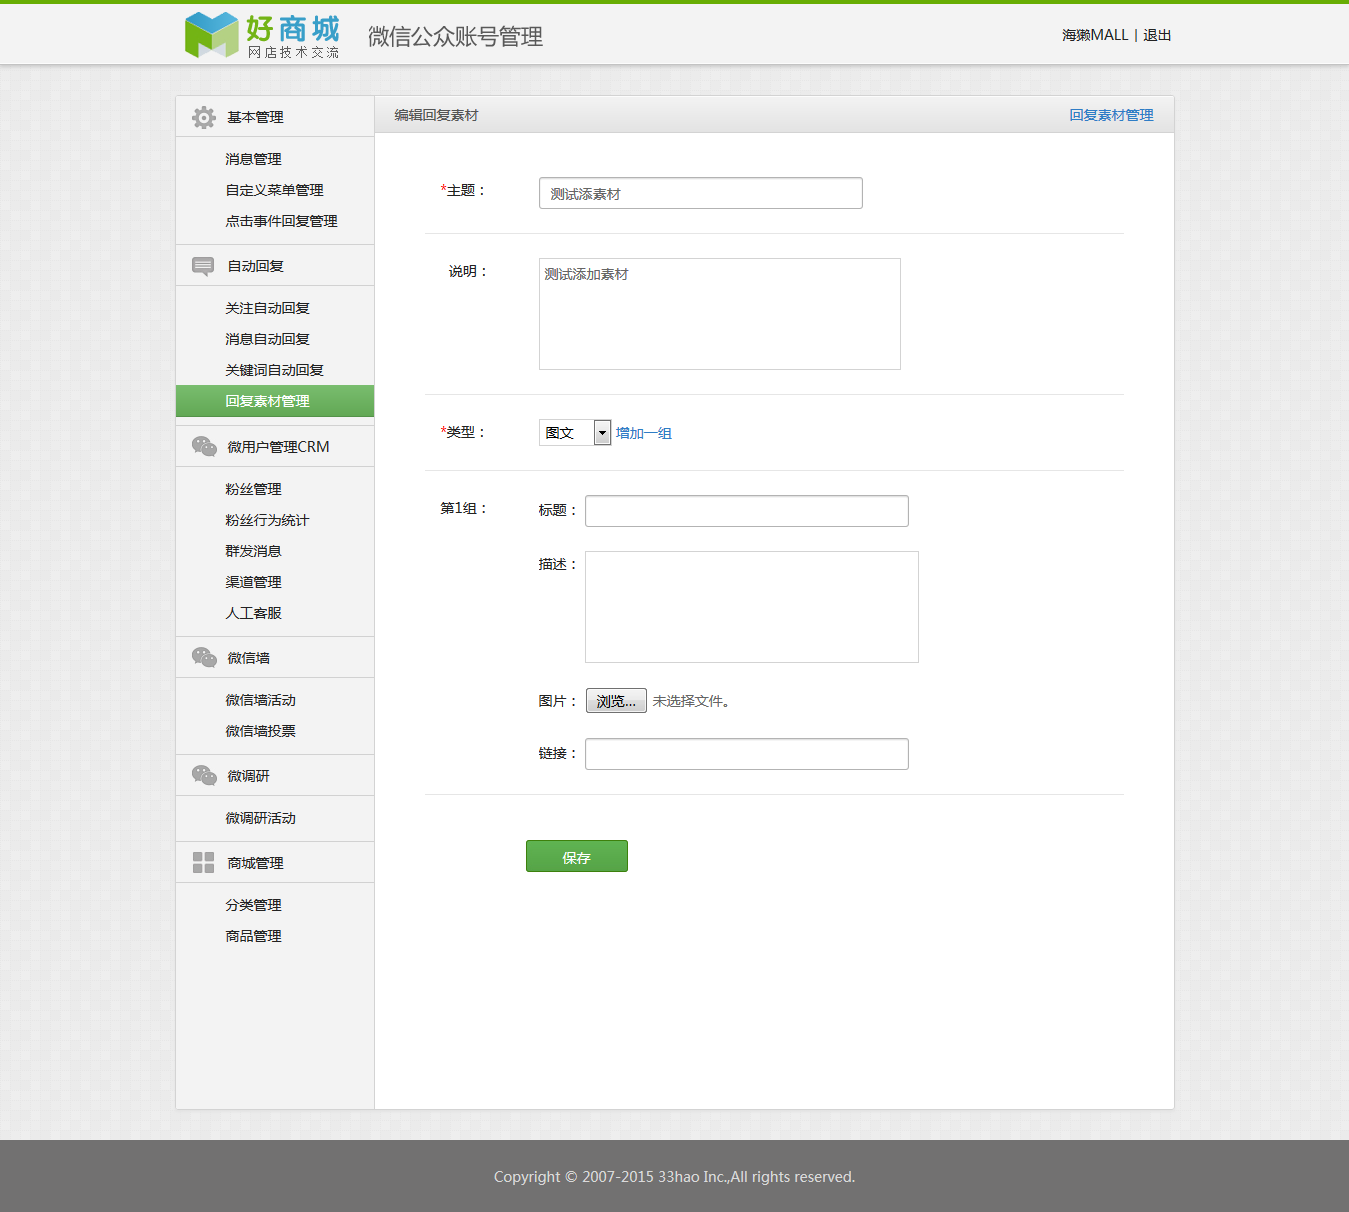
Task: Click the 微信公众账号管理 header title
Action: [455, 37]
